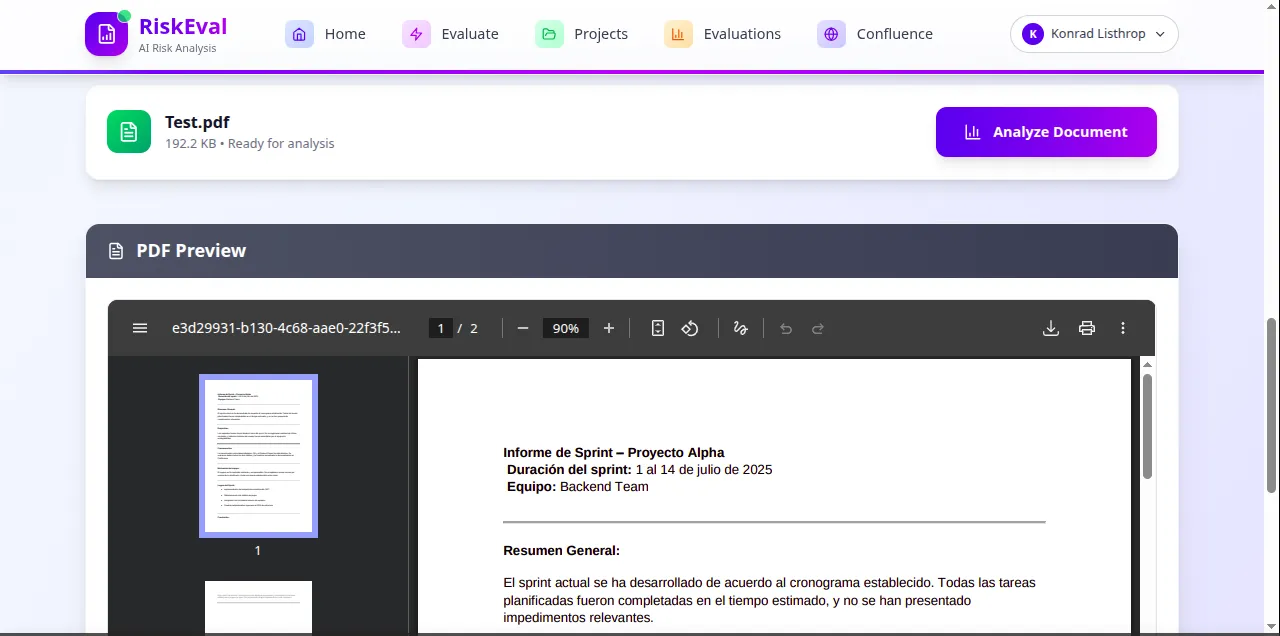The width and height of the screenshot is (1280, 636).
Task: Click the redo icon in the PDF toolbar
Action: 818,328
